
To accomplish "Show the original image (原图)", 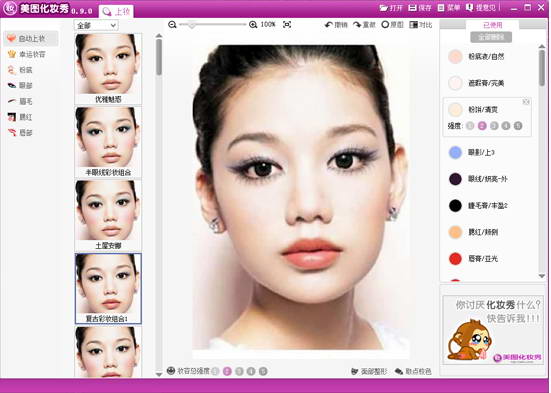I will point(393,25).
